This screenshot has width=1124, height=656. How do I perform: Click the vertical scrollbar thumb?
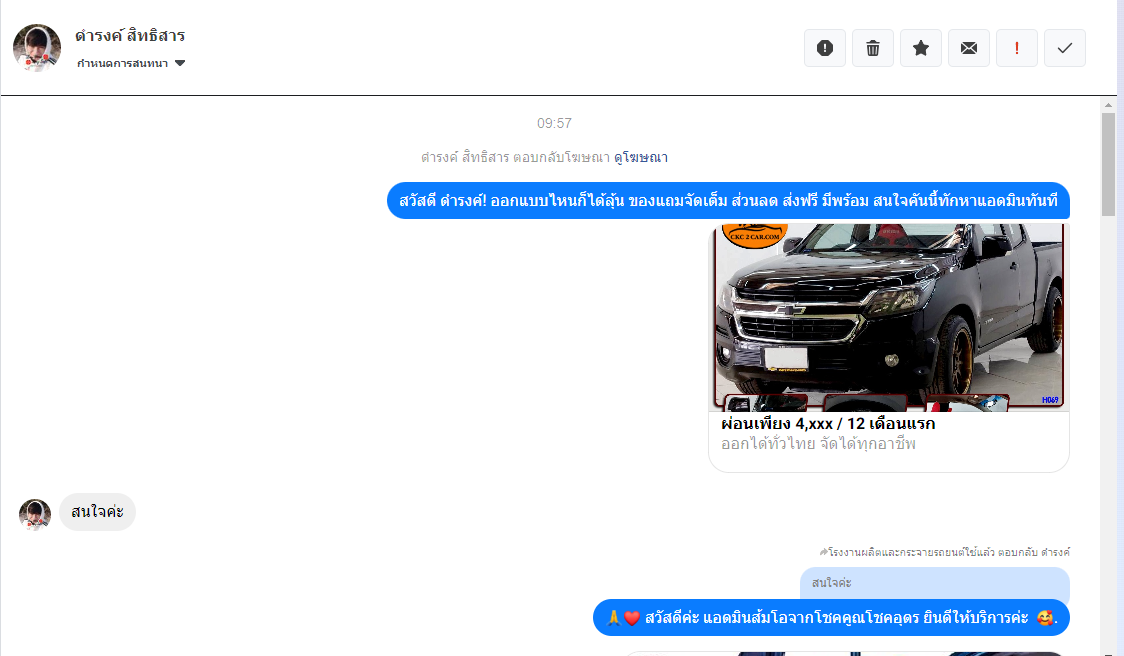click(x=1108, y=164)
